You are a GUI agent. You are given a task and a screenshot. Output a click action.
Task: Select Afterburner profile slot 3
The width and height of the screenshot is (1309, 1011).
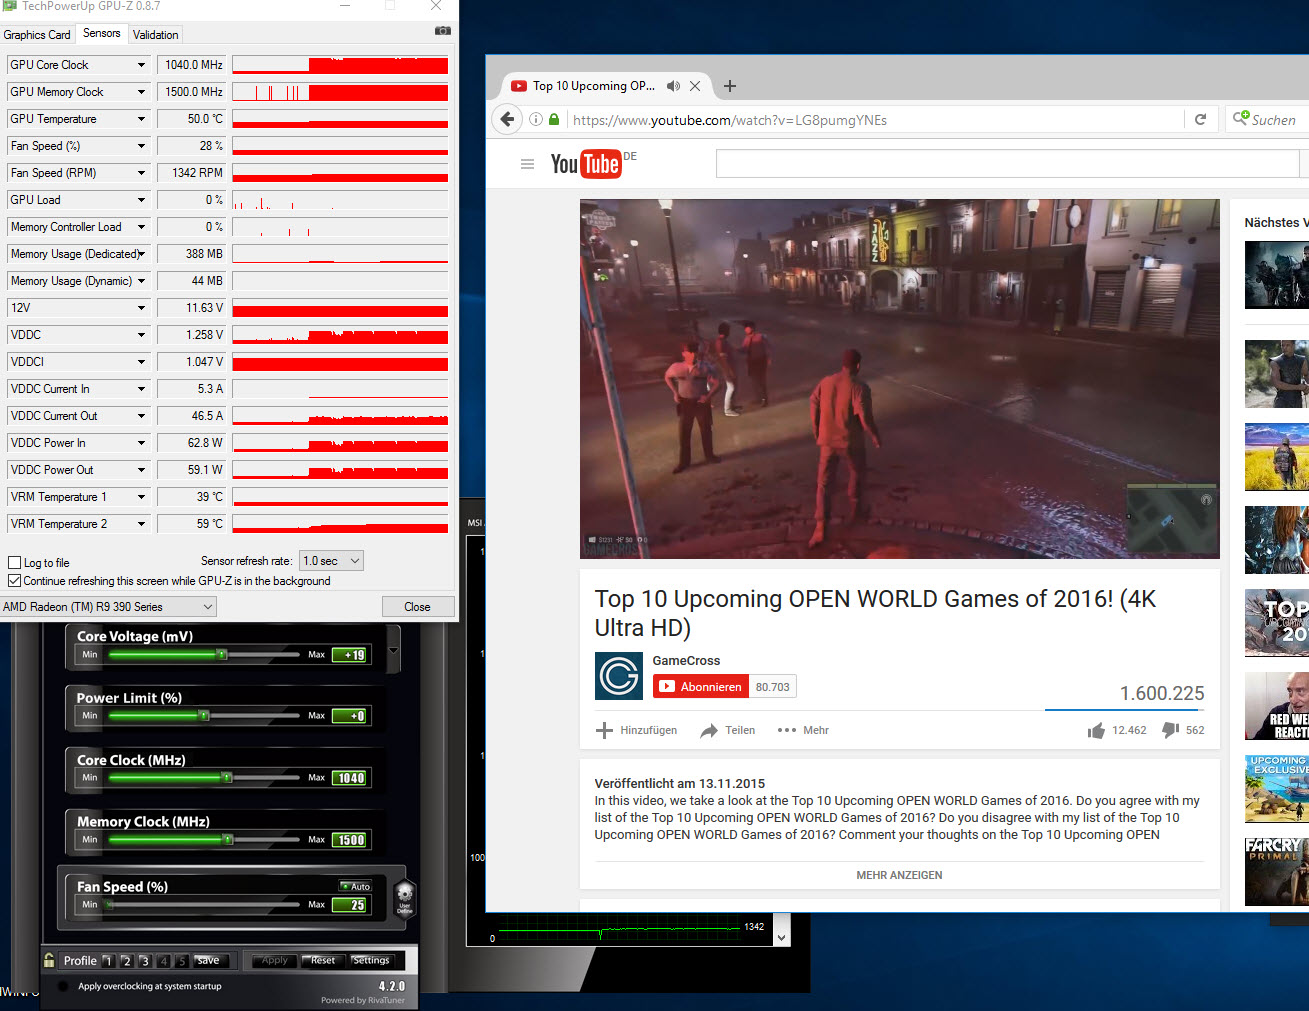[x=144, y=961]
